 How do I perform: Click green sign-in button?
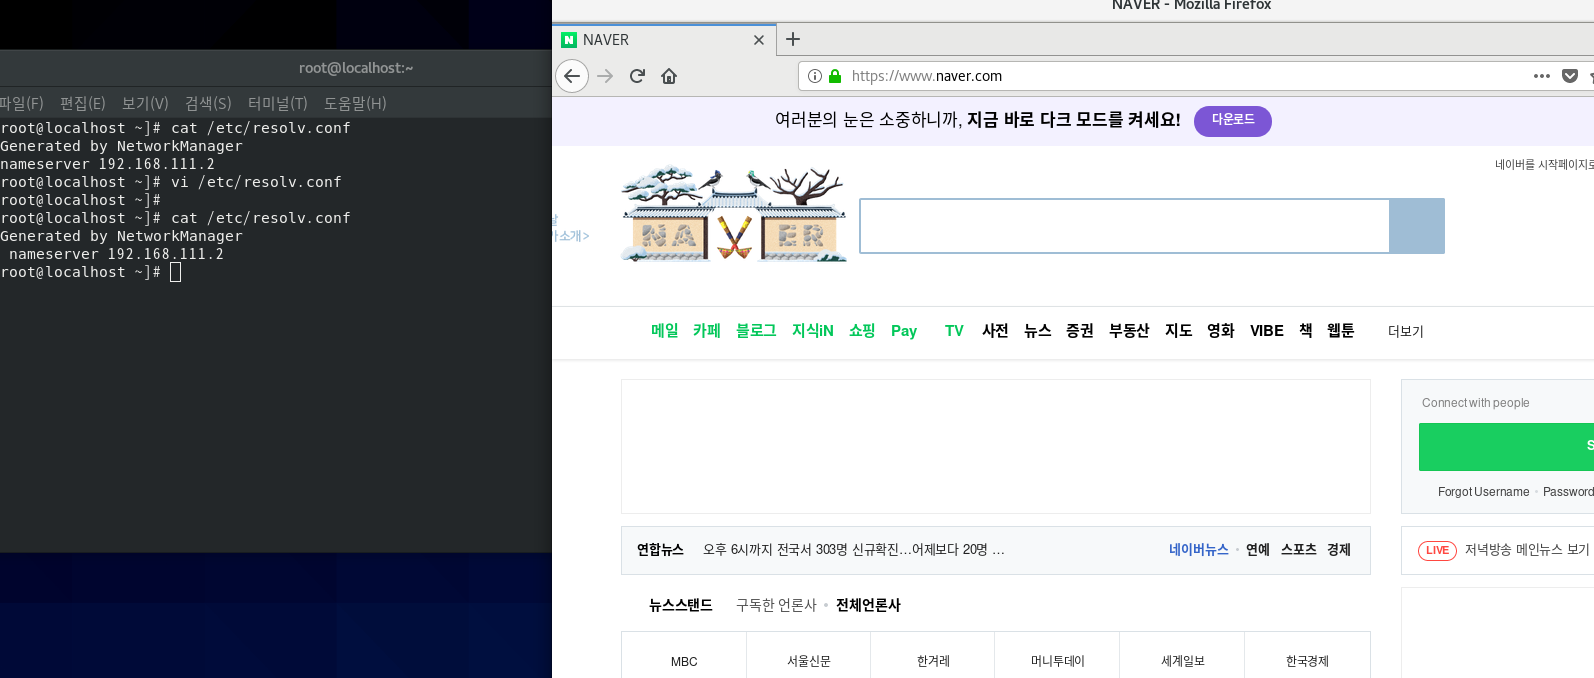tap(1506, 447)
